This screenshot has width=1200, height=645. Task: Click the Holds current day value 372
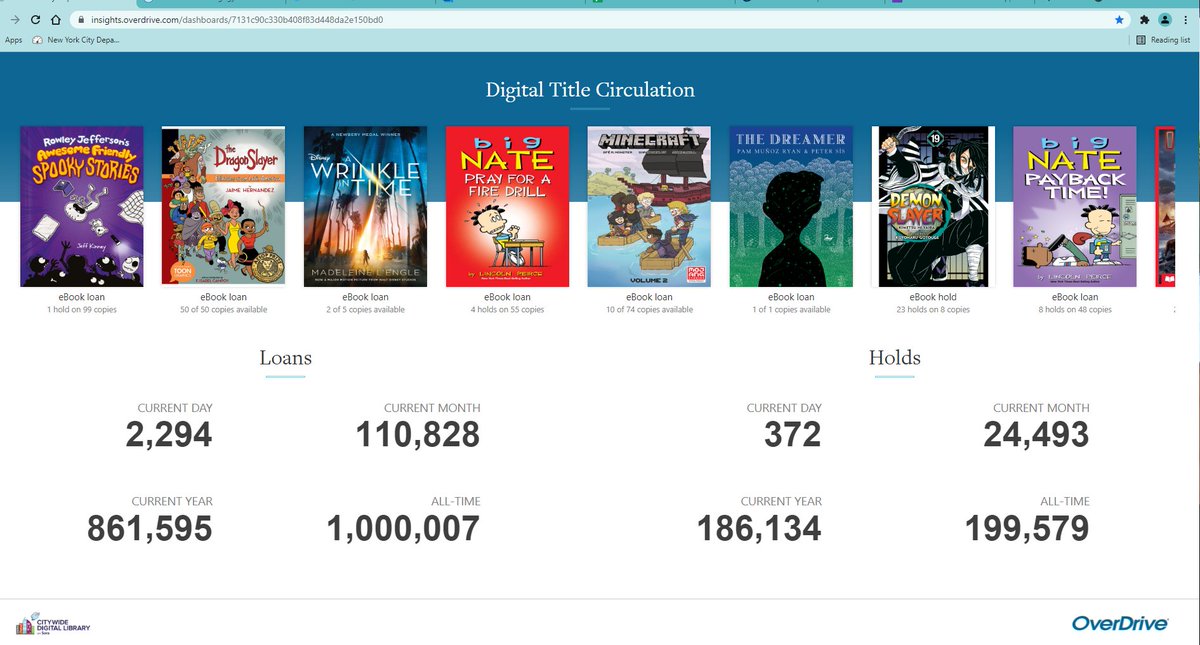[792, 434]
